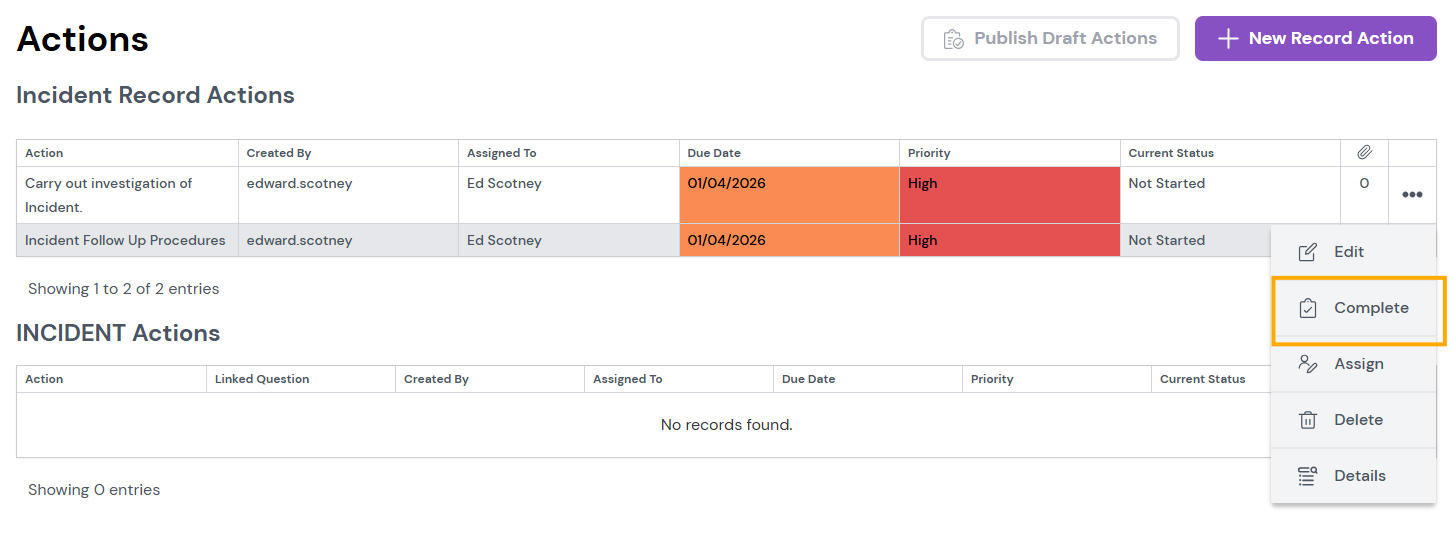Click Ed Scotney assignee in investigation row

click(504, 184)
